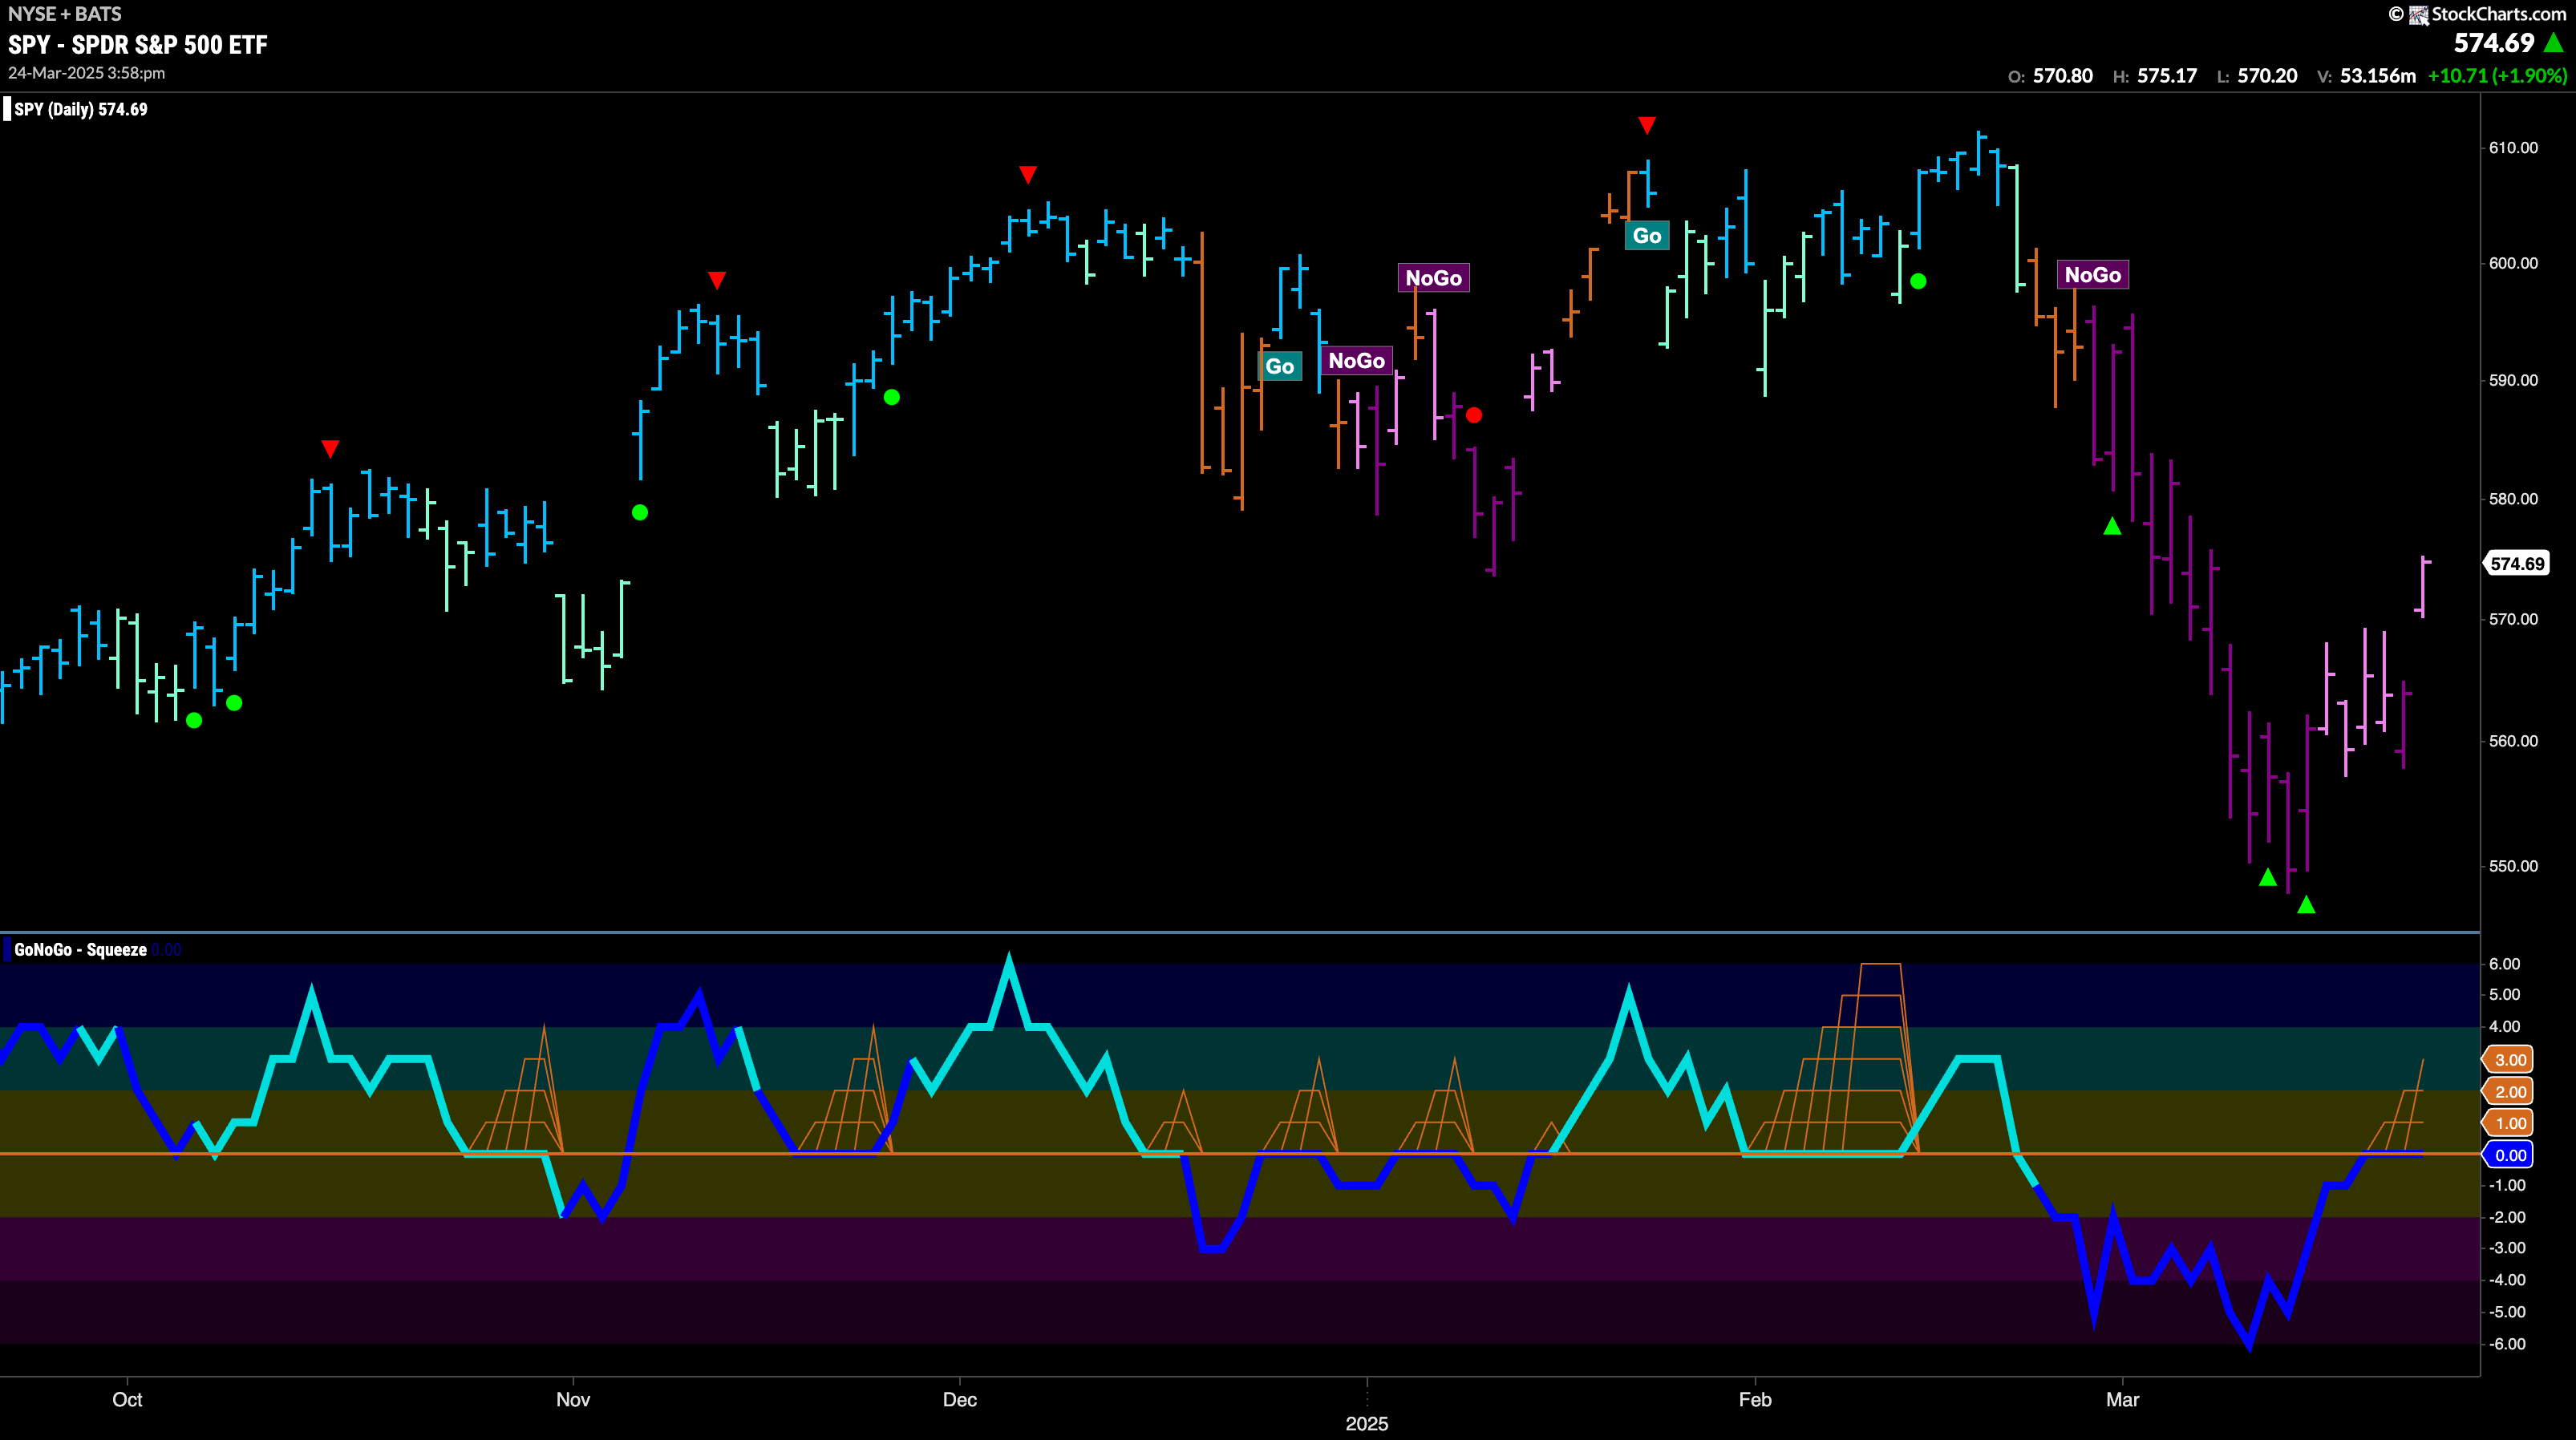The image size is (2576, 1440).
Task: Click the 550.00 price axis label
Action: [2513, 866]
